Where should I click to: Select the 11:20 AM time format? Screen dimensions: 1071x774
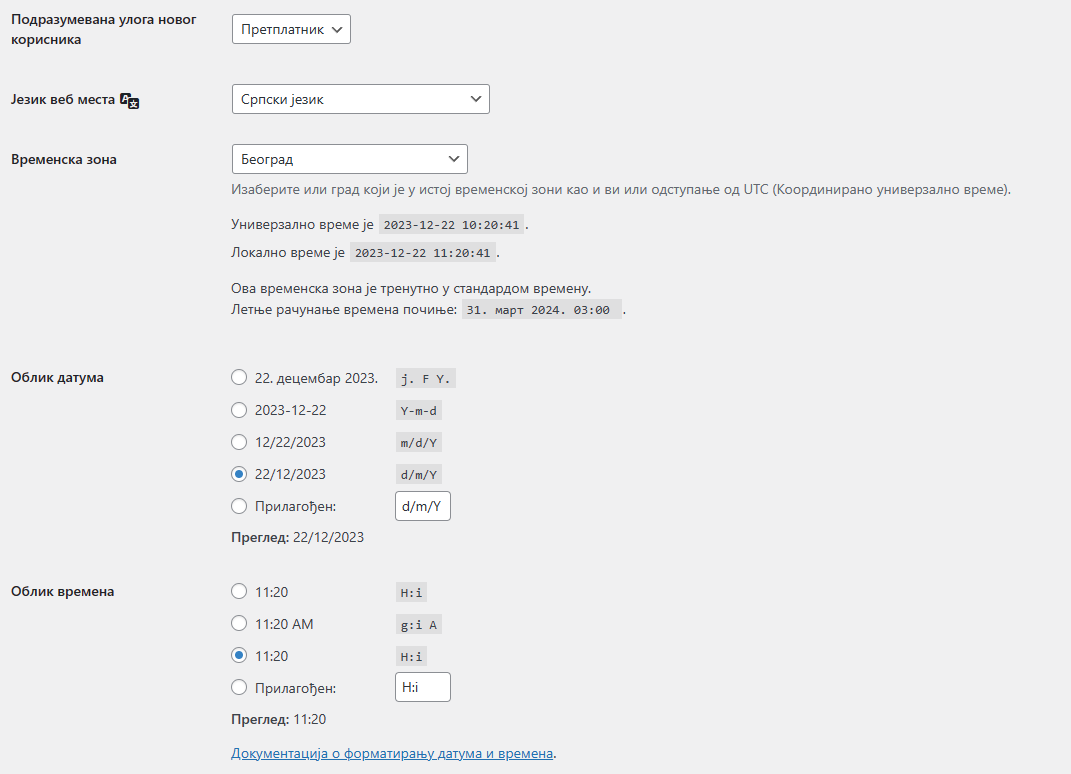coord(238,624)
